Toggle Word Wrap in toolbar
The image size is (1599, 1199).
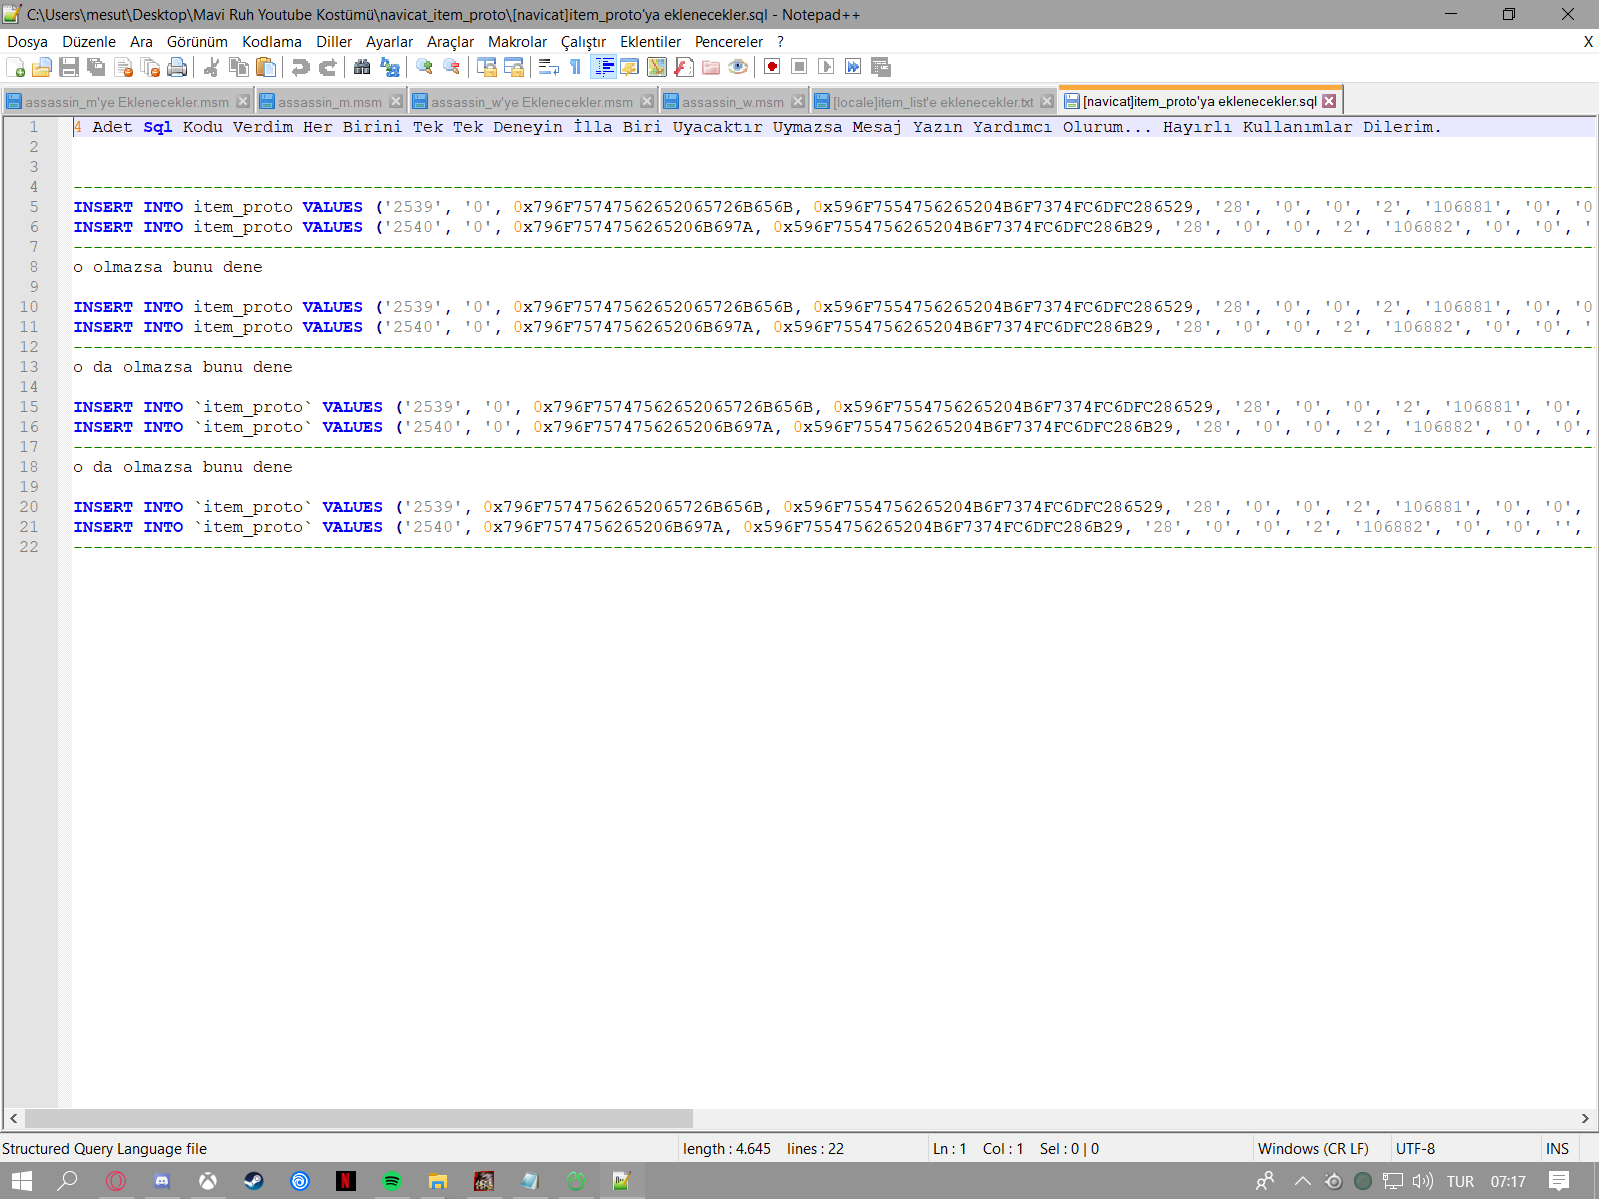click(548, 67)
